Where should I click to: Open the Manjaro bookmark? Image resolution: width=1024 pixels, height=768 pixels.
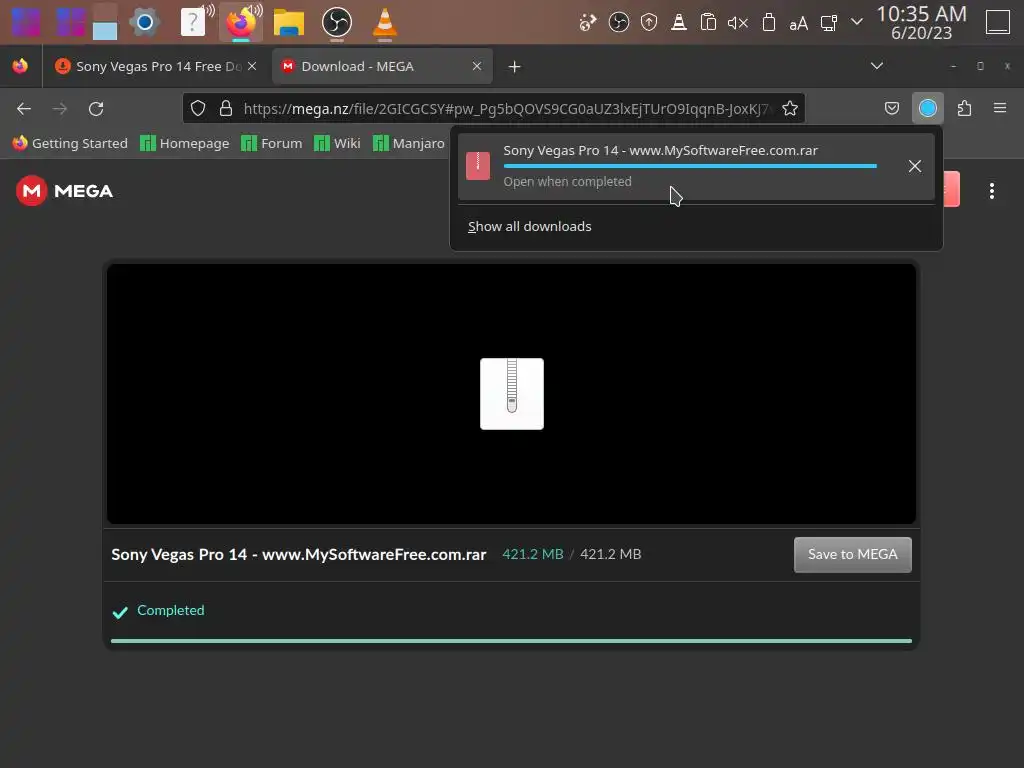click(x=409, y=143)
